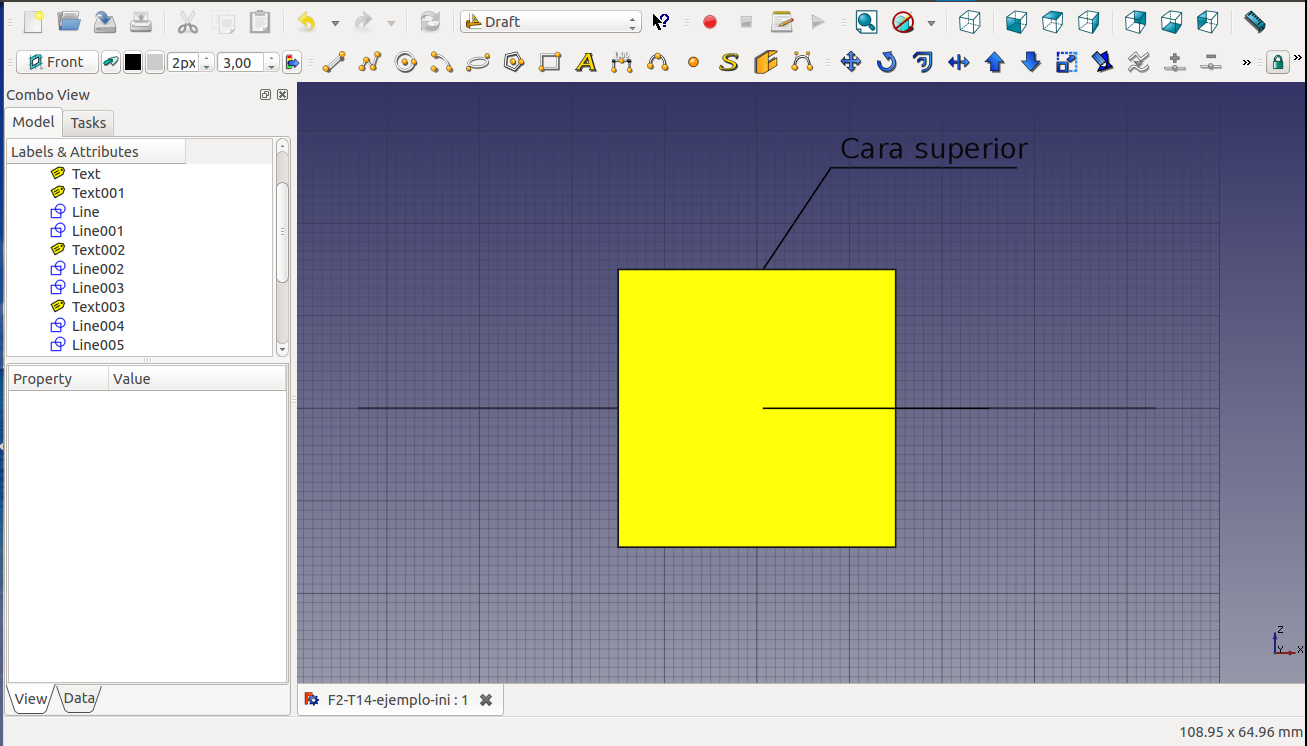Toggle construction mode button

coord(111,63)
